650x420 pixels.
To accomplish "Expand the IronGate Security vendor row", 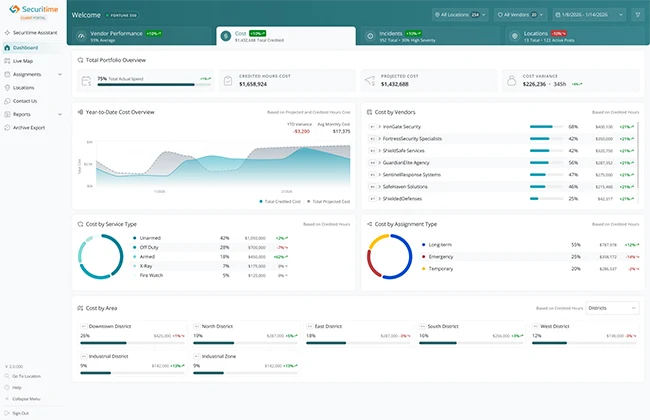I will [x=379, y=127].
